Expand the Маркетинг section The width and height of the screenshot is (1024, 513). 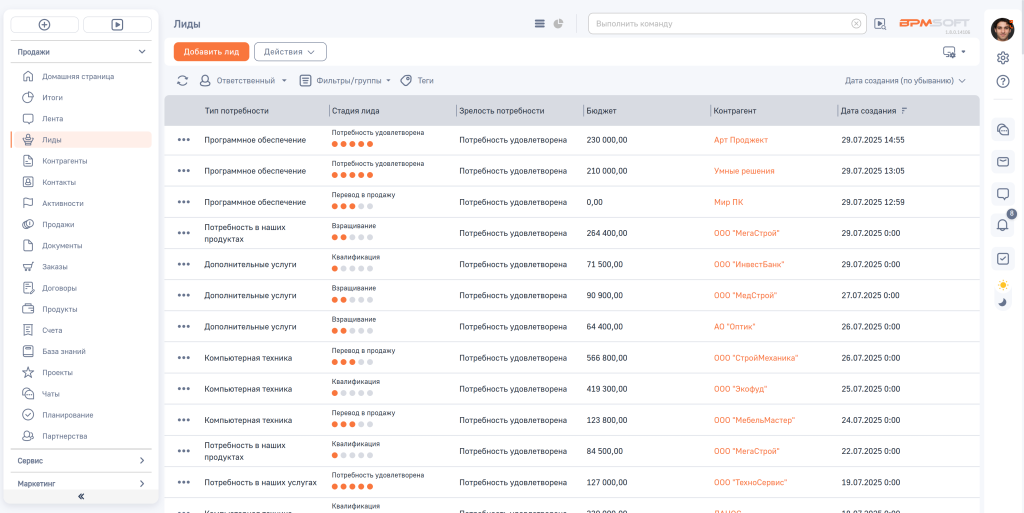click(81, 484)
